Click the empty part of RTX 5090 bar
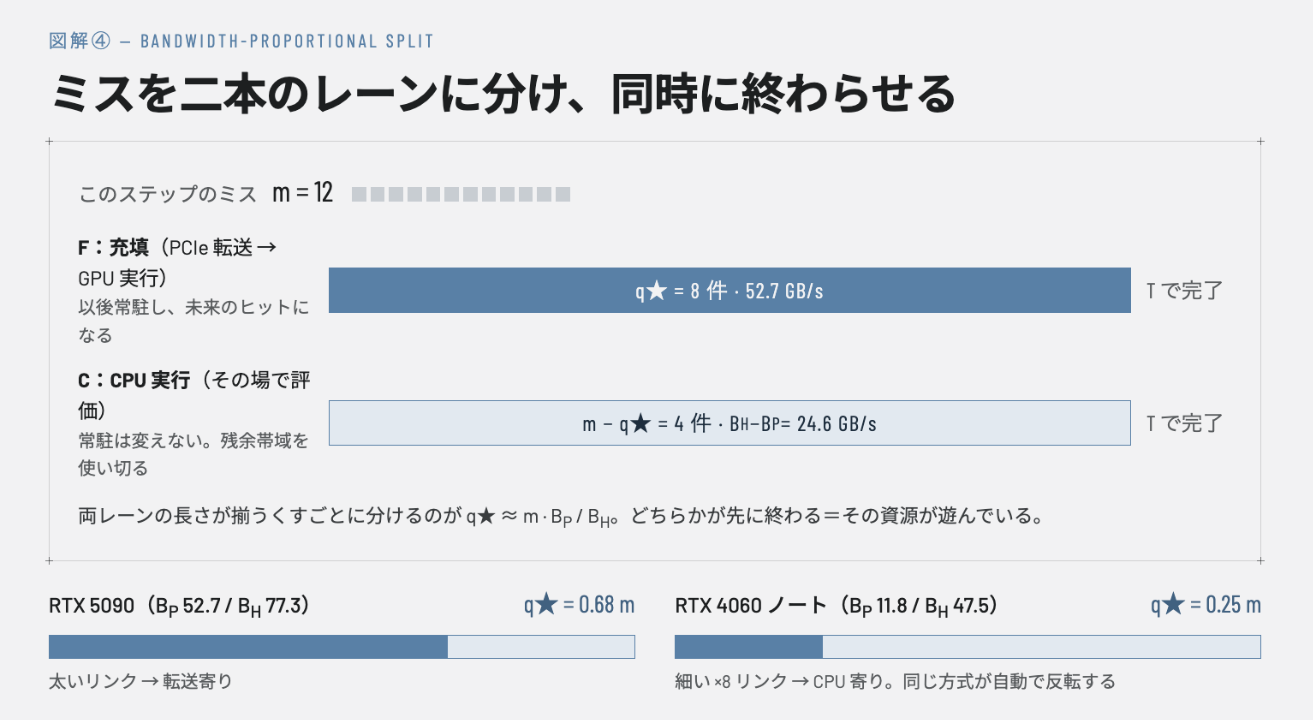Image resolution: width=1313 pixels, height=720 pixels. click(x=541, y=647)
